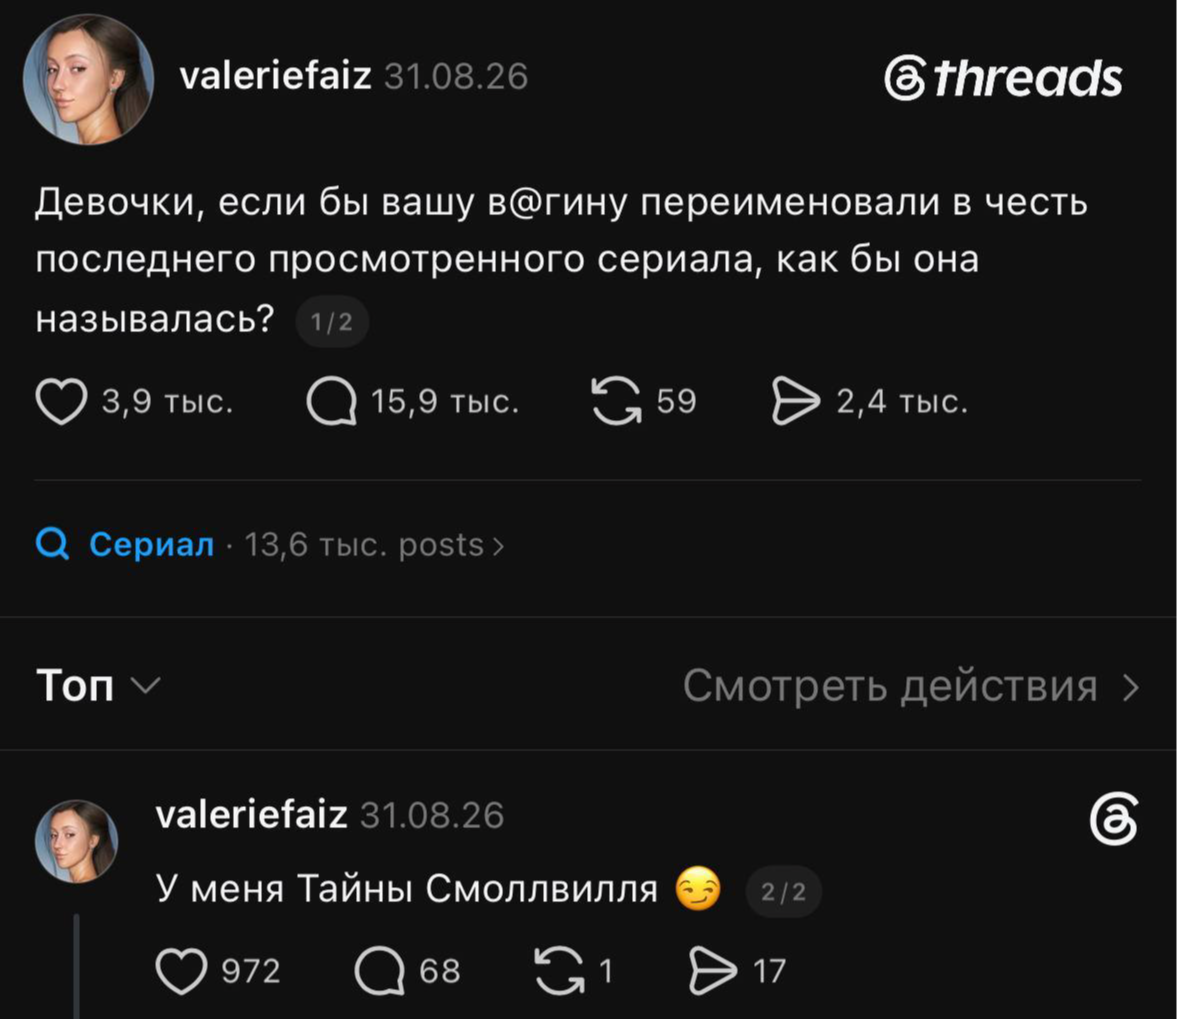This screenshot has height=1019, width=1177.
Task: Open valeriefaiz profile from main post username
Action: pos(275,76)
